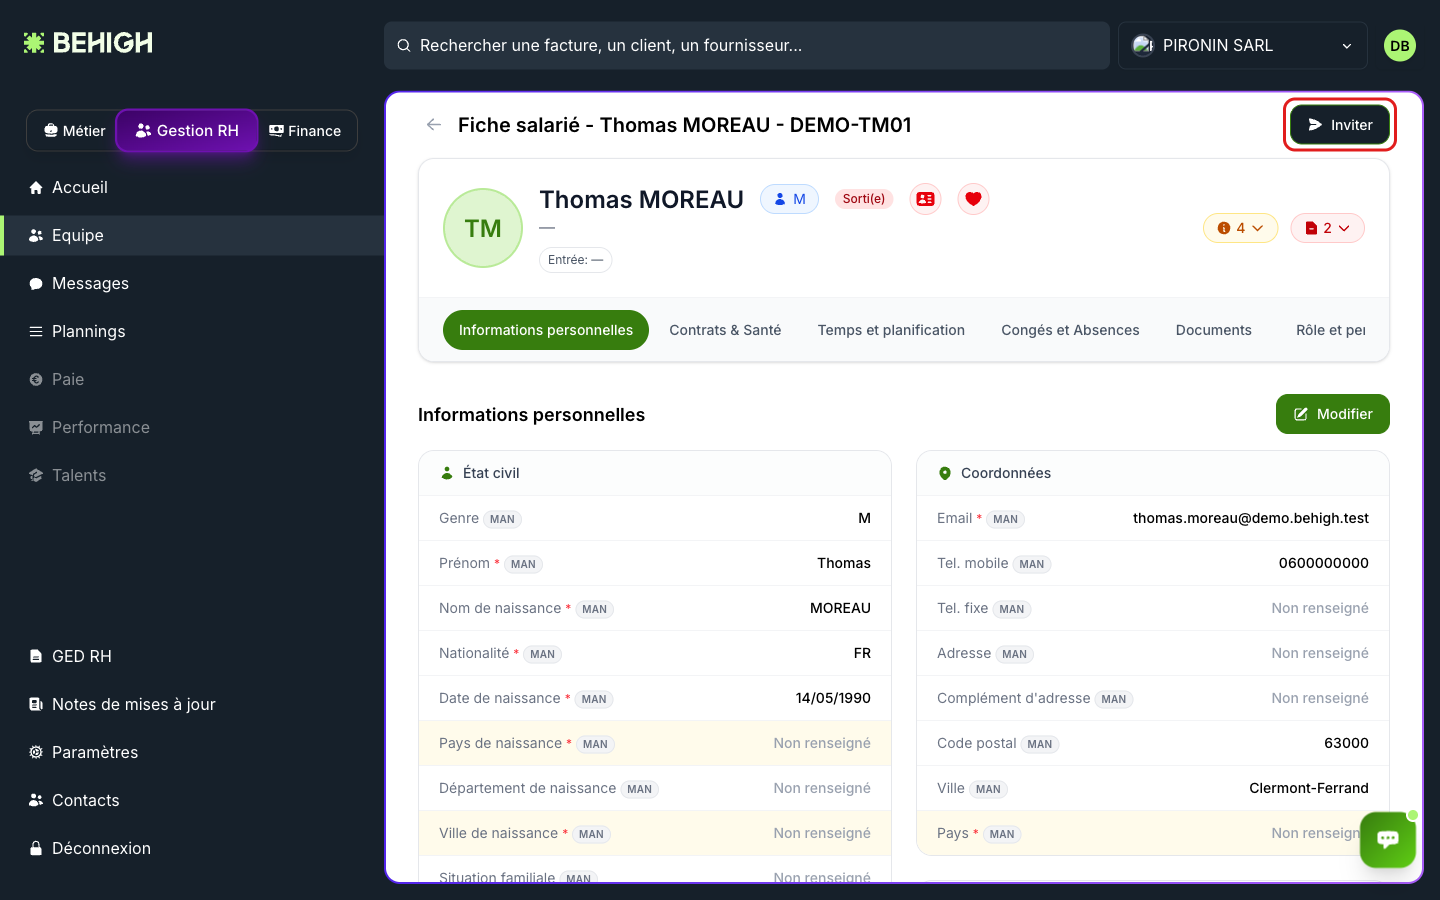Switch to the Temps et planification tab
This screenshot has width=1440, height=900.
click(x=891, y=330)
